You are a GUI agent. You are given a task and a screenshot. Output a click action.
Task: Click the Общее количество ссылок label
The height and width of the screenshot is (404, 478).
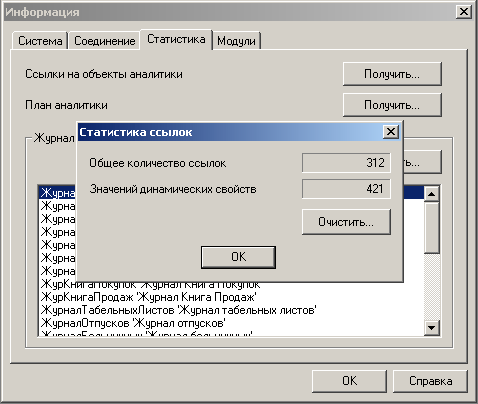[157, 163]
